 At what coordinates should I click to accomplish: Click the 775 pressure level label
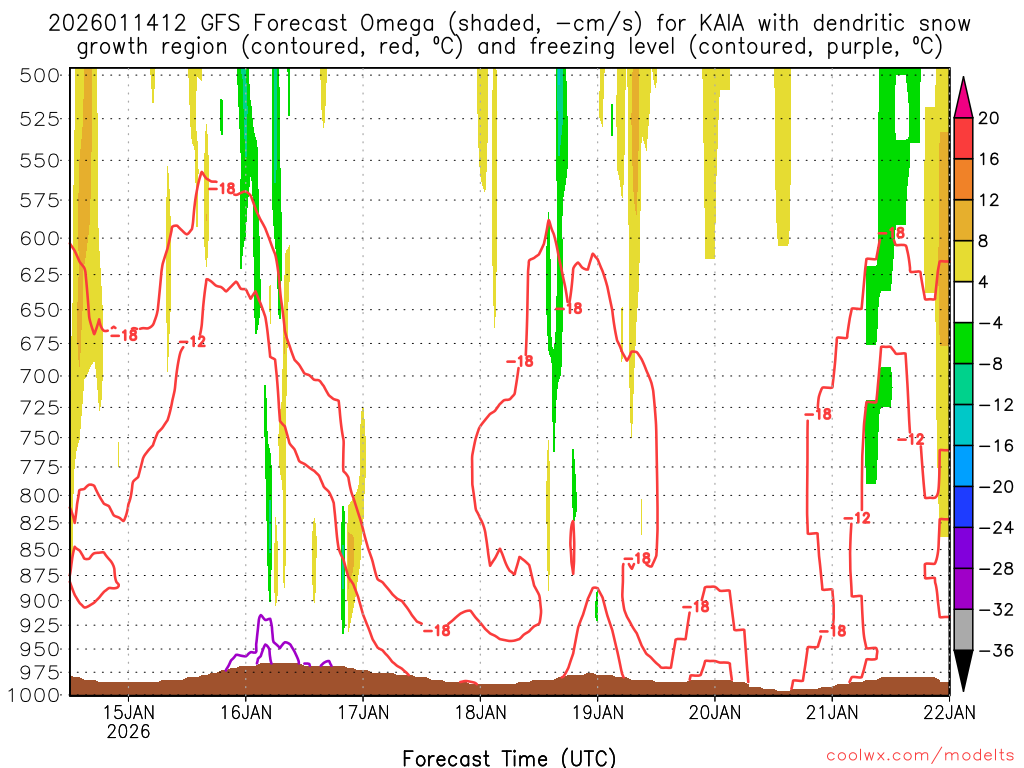tap(40, 468)
